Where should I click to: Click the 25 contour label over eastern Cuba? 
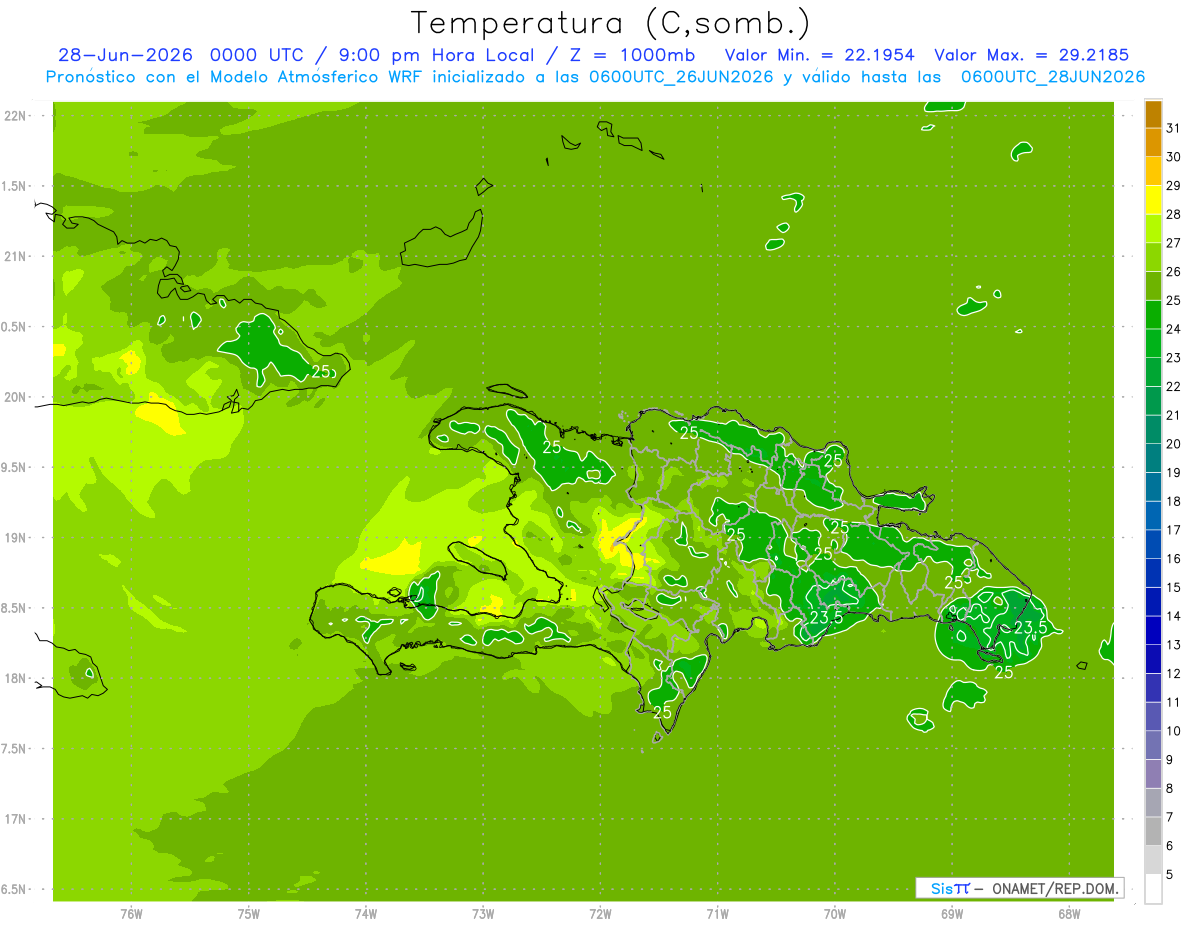(x=321, y=371)
